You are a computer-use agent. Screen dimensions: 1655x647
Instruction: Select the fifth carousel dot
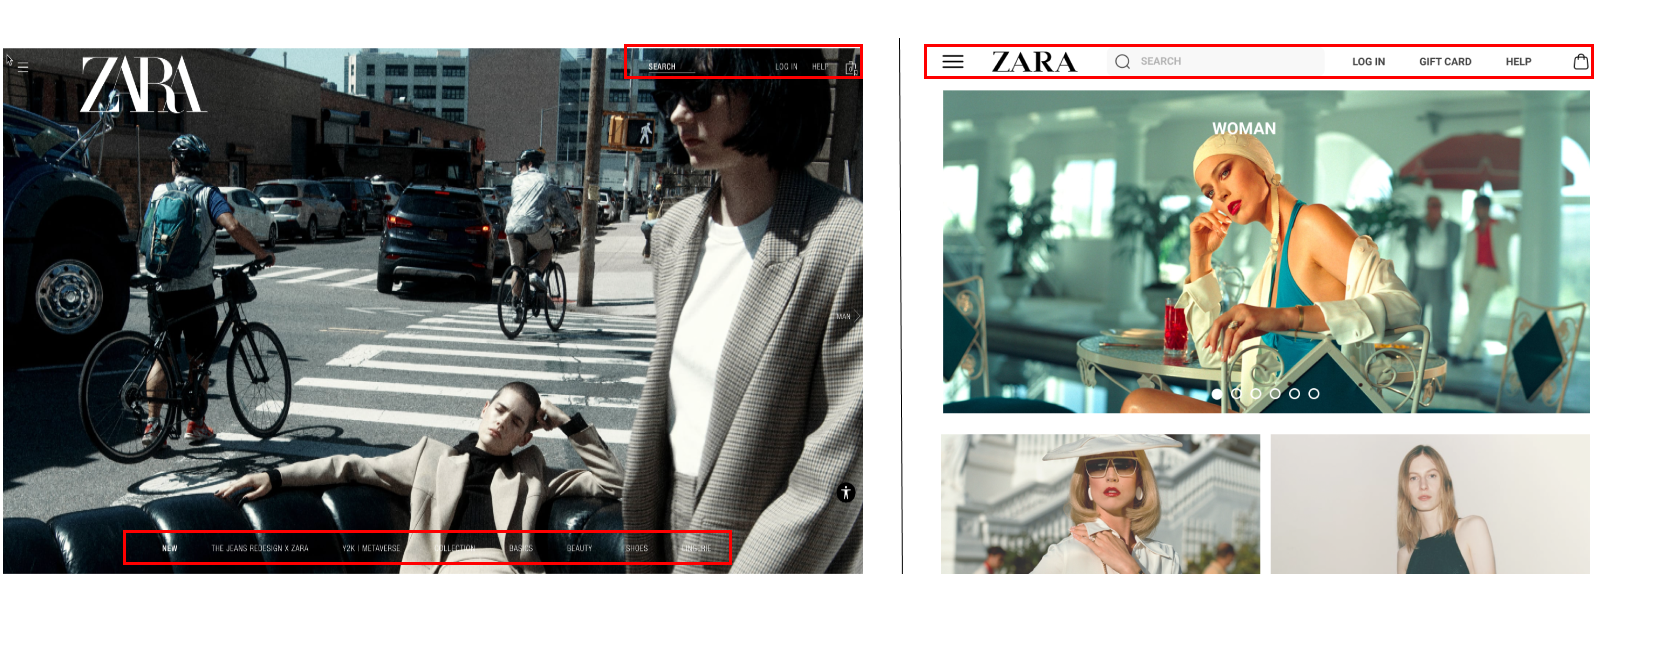[x=1294, y=394]
